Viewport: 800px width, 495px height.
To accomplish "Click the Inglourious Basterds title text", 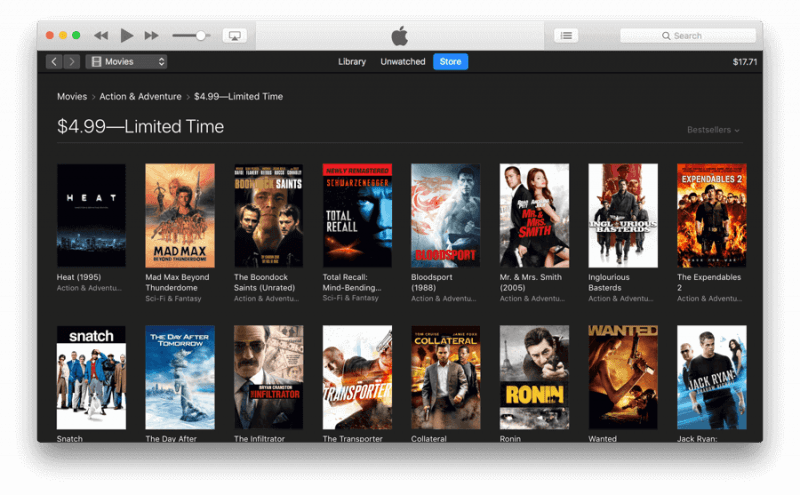I will [x=609, y=282].
